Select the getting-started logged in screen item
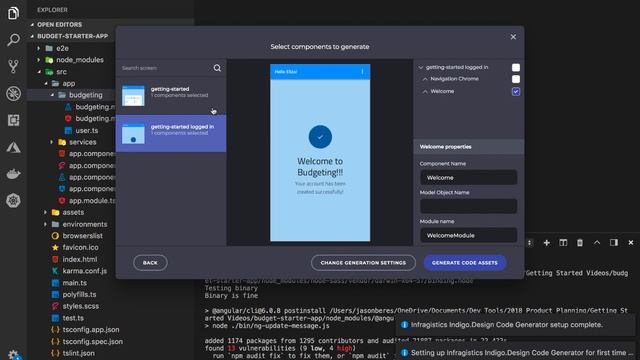This screenshot has width=640, height=360. (171, 133)
